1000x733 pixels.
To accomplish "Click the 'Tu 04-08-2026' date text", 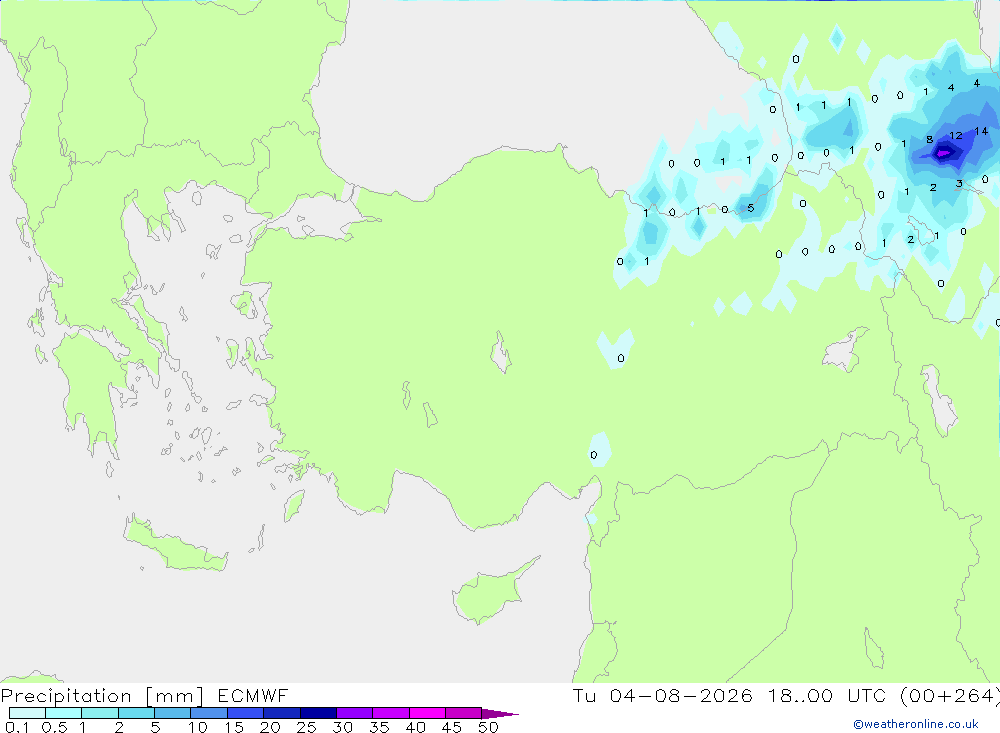I will (x=663, y=695).
